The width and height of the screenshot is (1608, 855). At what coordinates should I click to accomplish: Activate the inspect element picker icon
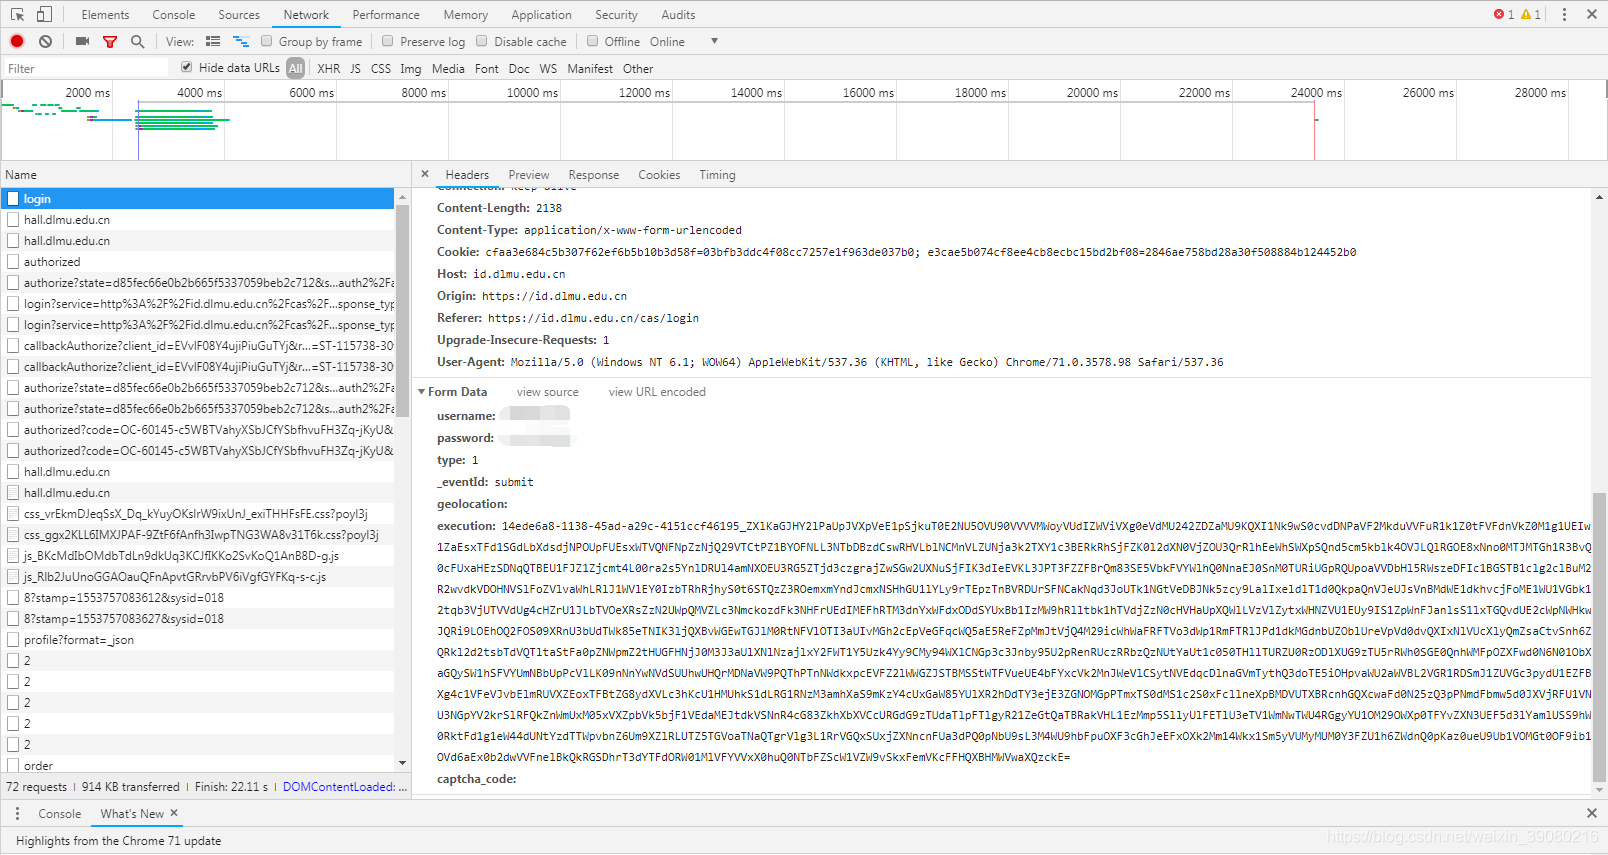pyautogui.click(x=18, y=14)
